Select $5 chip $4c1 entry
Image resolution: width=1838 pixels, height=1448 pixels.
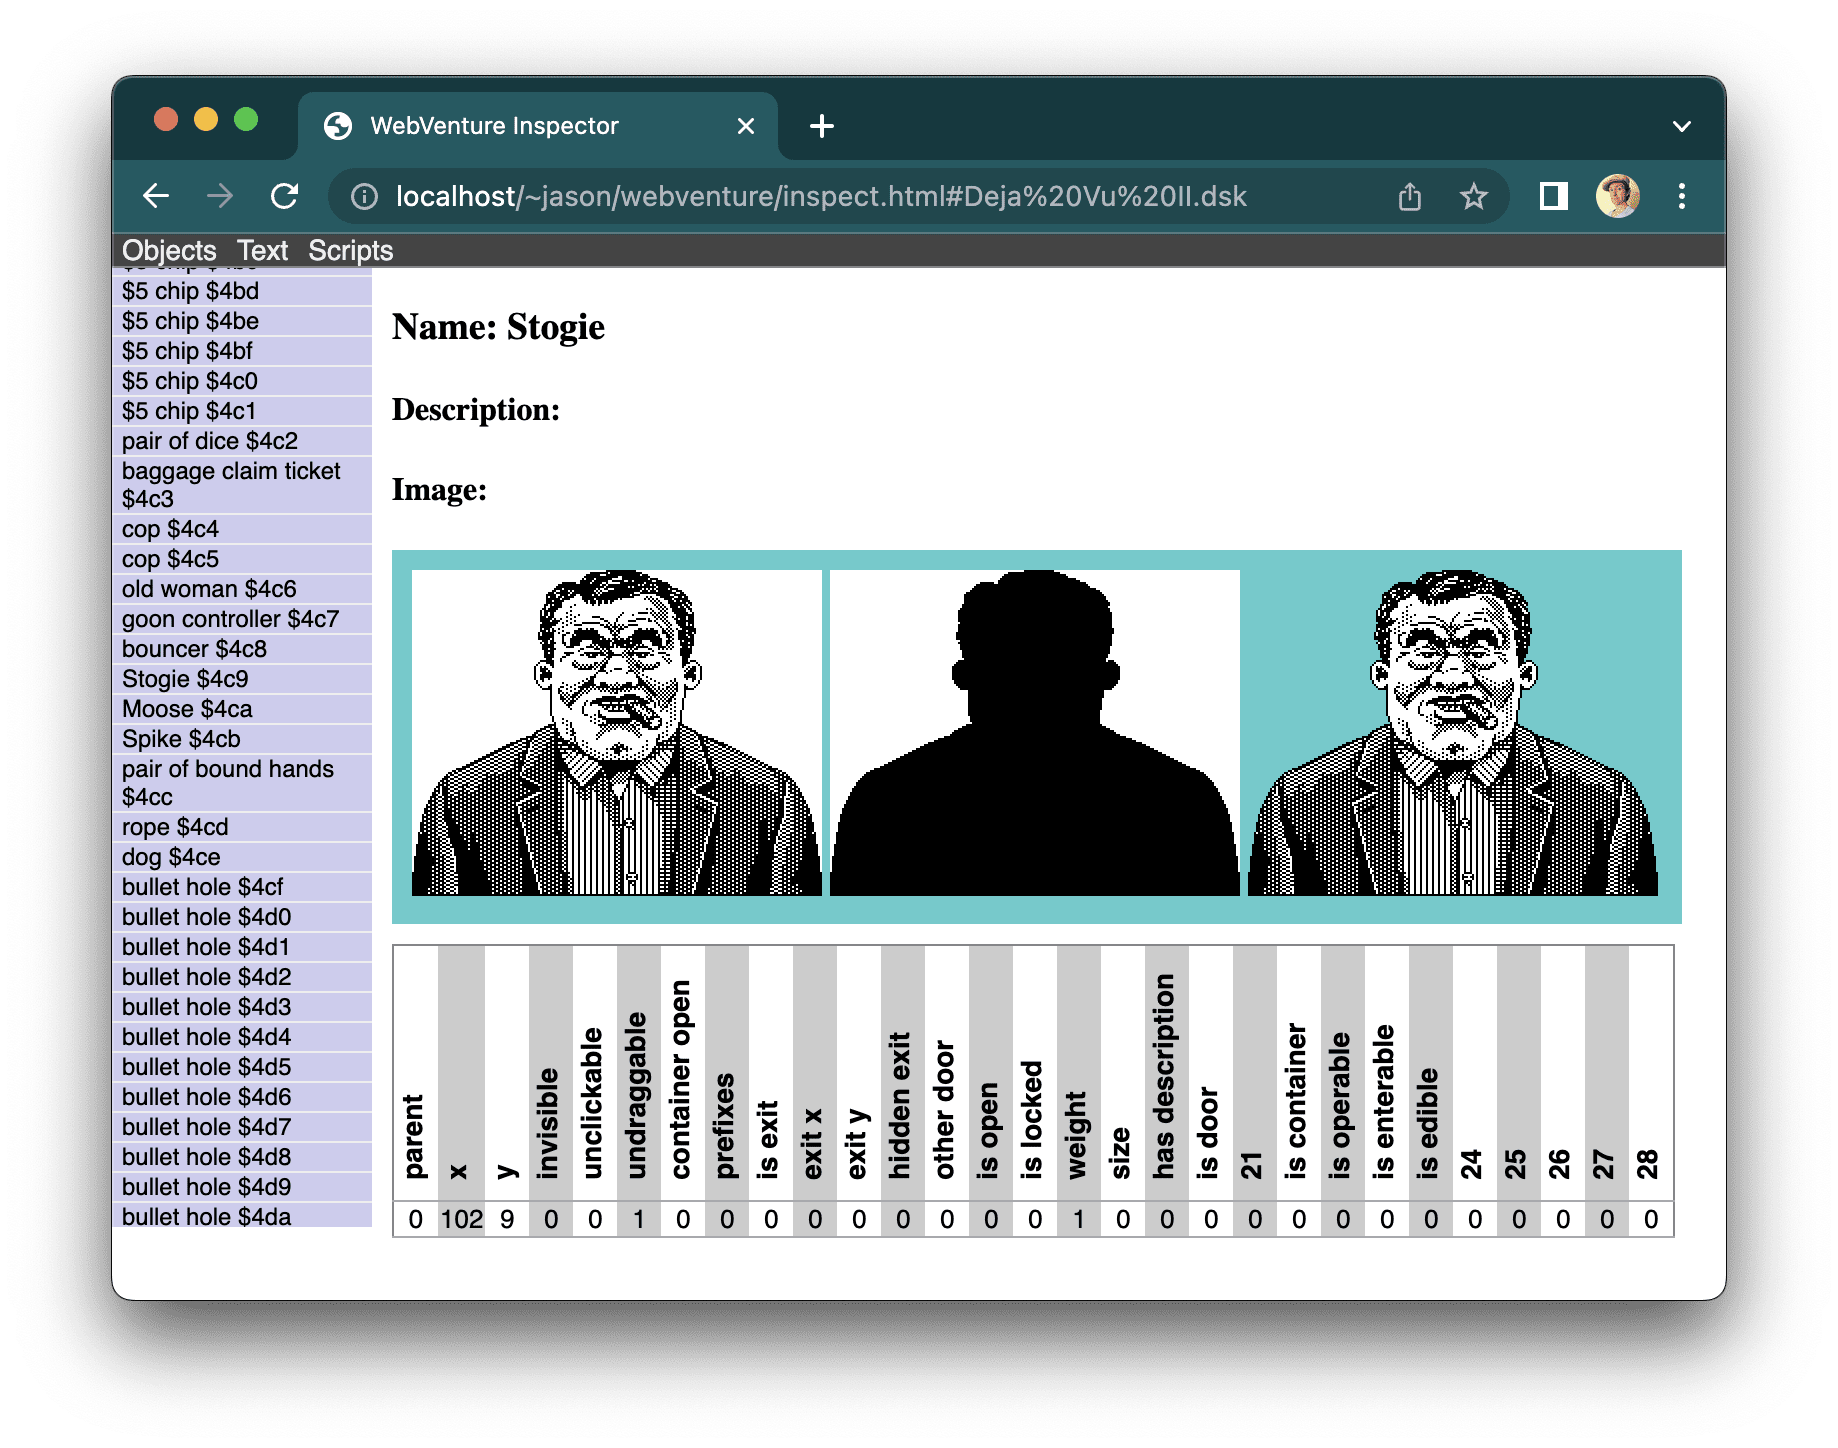tap(242, 411)
